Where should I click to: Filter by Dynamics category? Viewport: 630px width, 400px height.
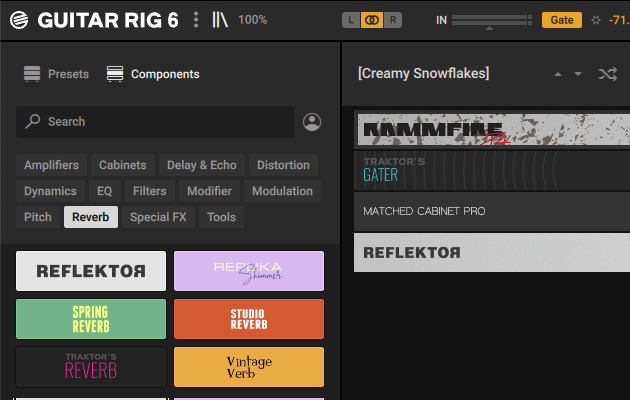(50, 191)
